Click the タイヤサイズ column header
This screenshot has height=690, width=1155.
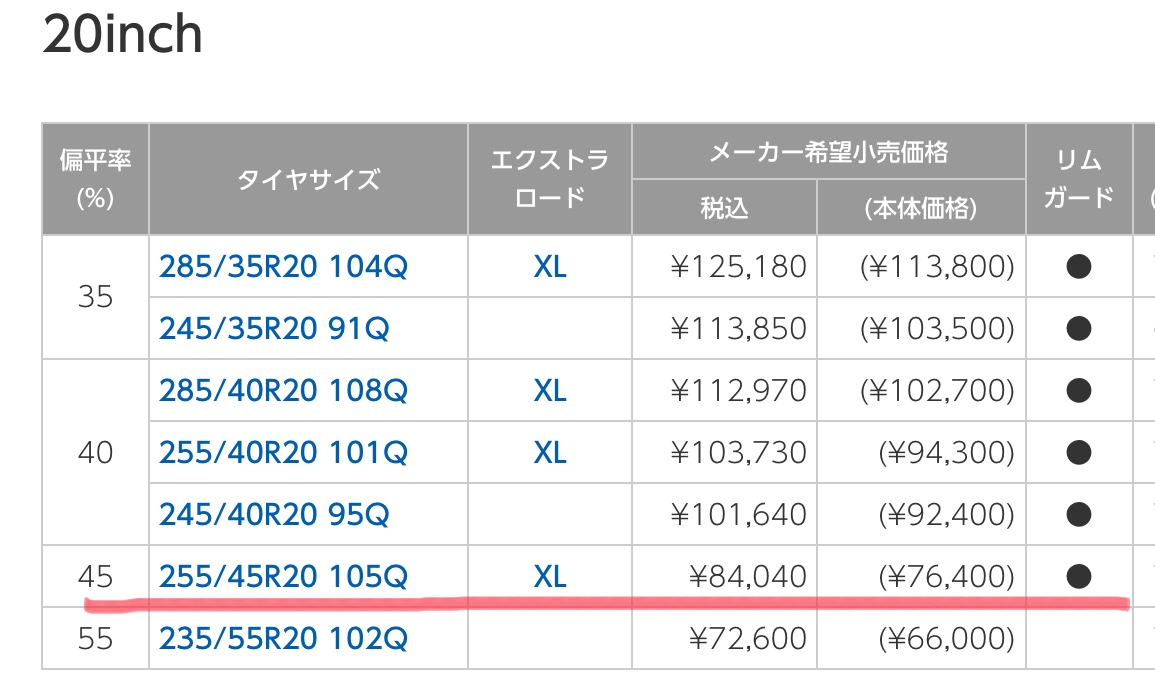(x=309, y=179)
